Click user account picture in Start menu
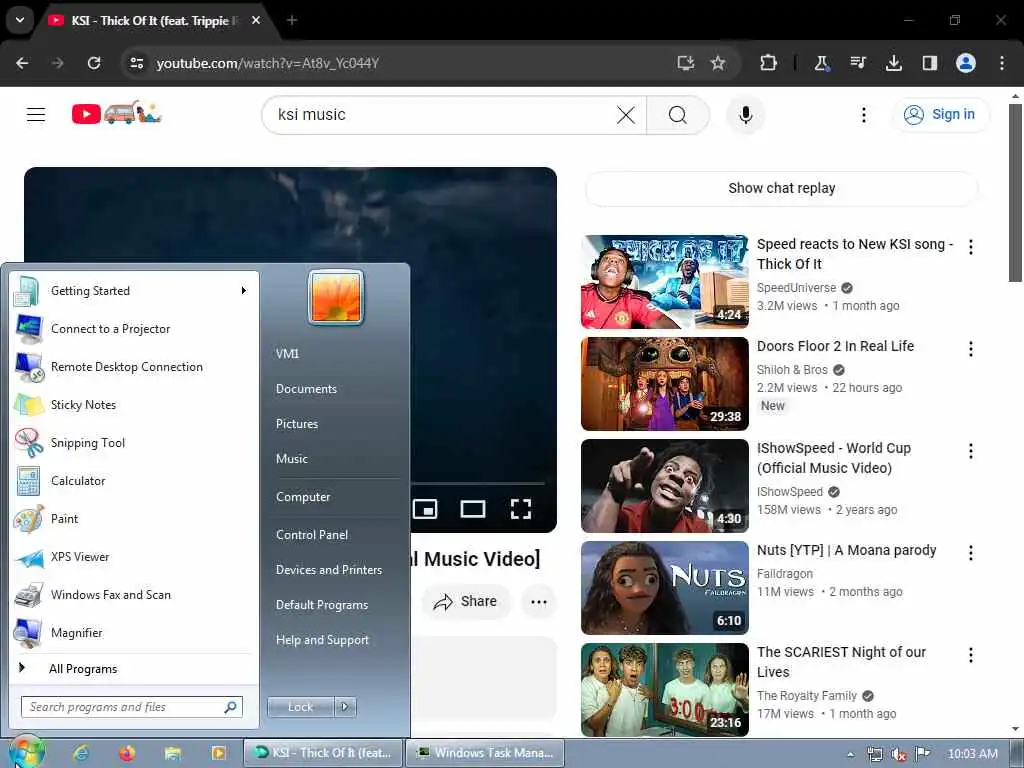The image size is (1024, 768). pos(336,297)
